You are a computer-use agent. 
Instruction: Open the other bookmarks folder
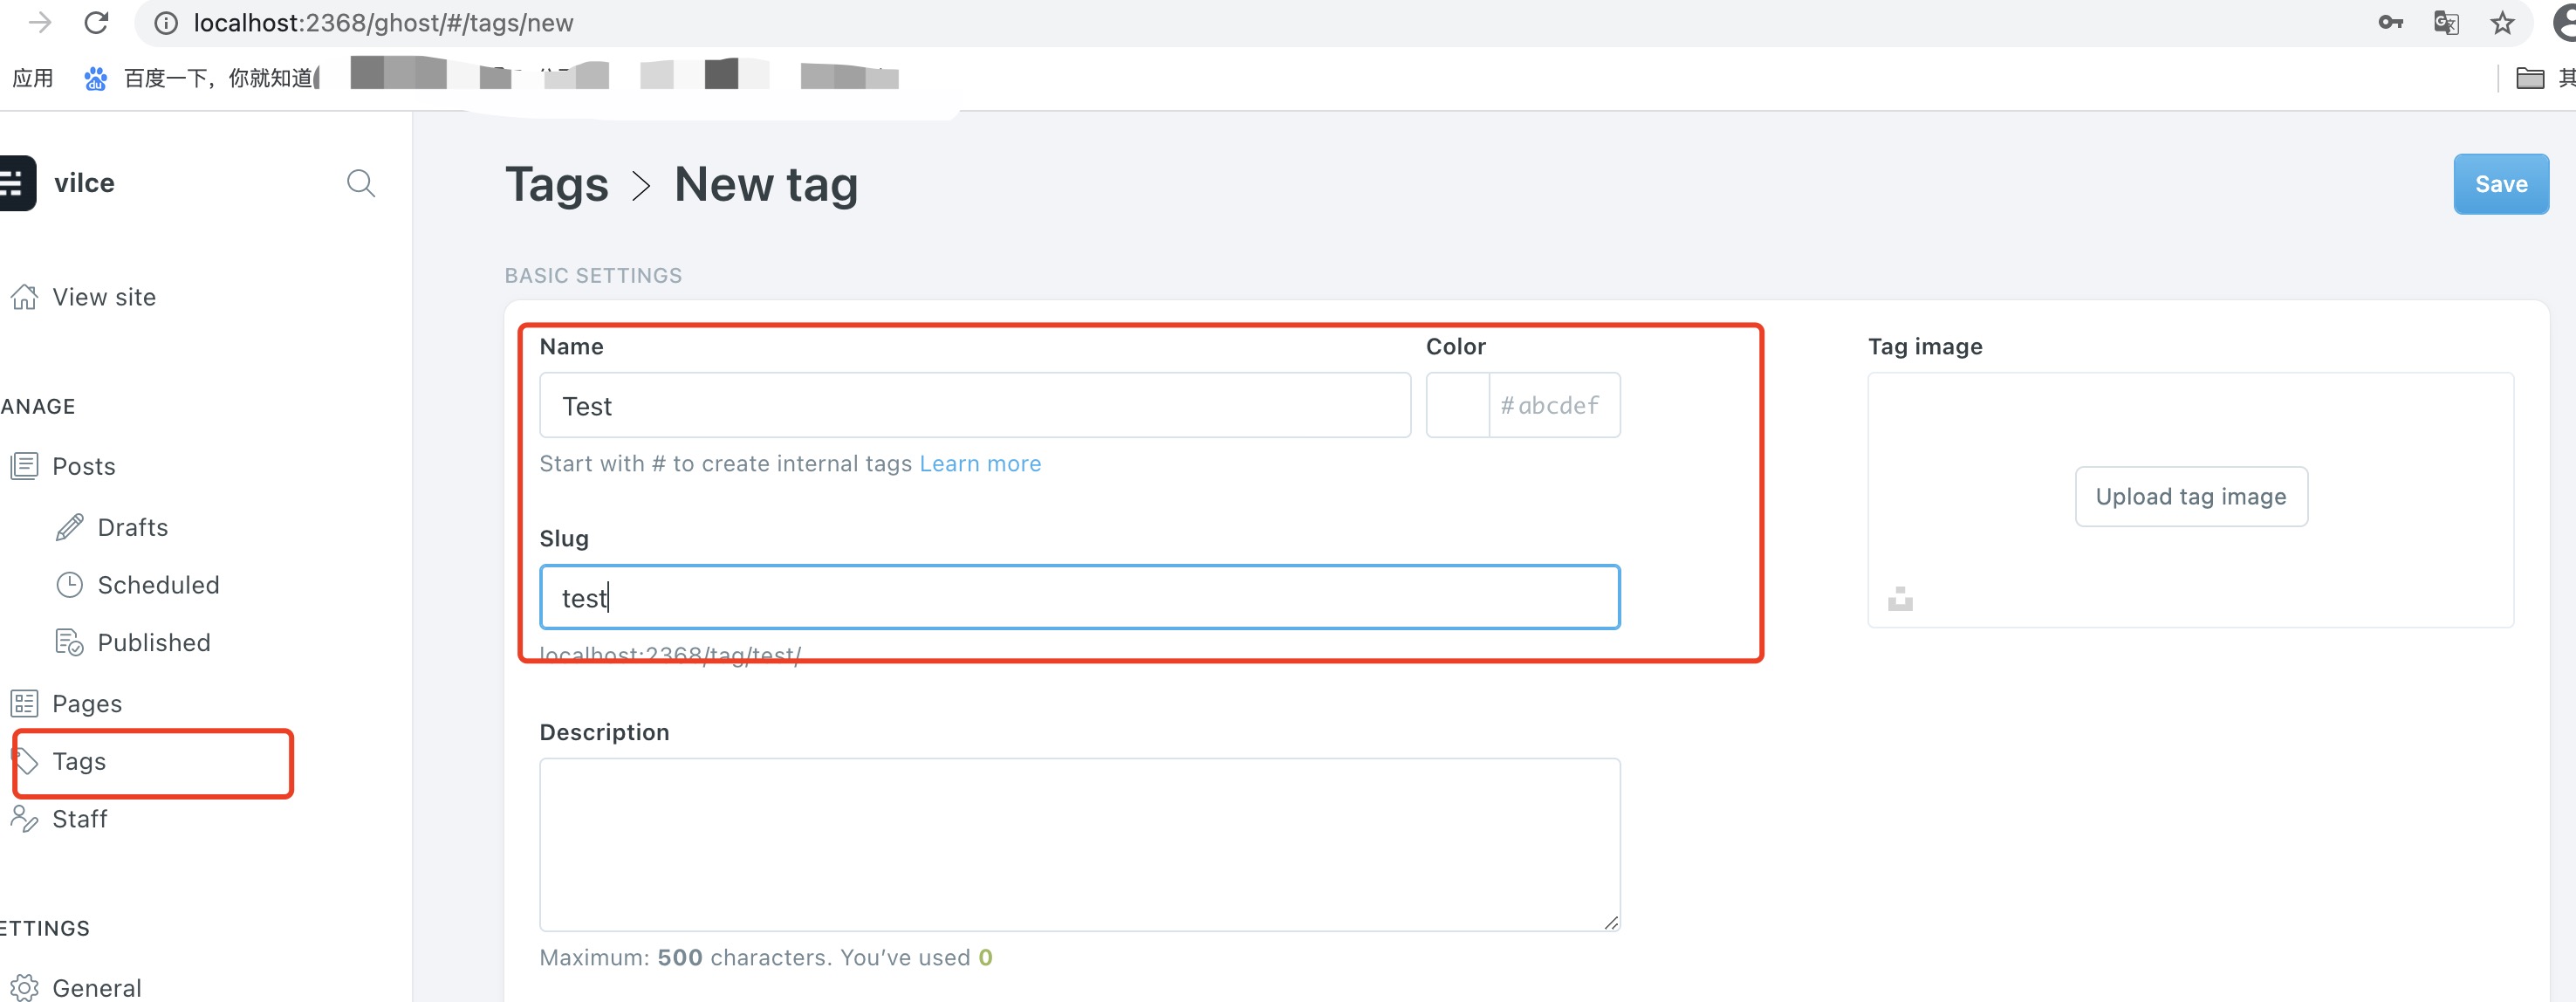(x=2530, y=77)
